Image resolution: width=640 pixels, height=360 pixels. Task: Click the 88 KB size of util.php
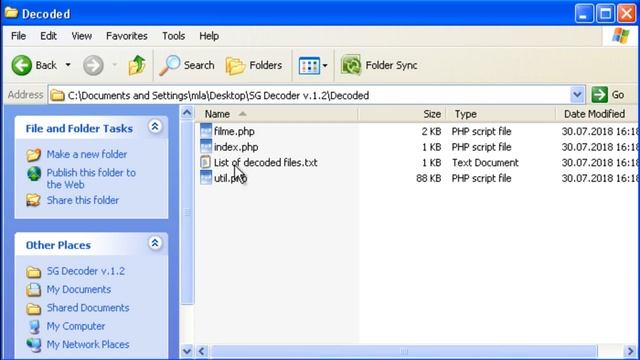pyautogui.click(x=429, y=178)
